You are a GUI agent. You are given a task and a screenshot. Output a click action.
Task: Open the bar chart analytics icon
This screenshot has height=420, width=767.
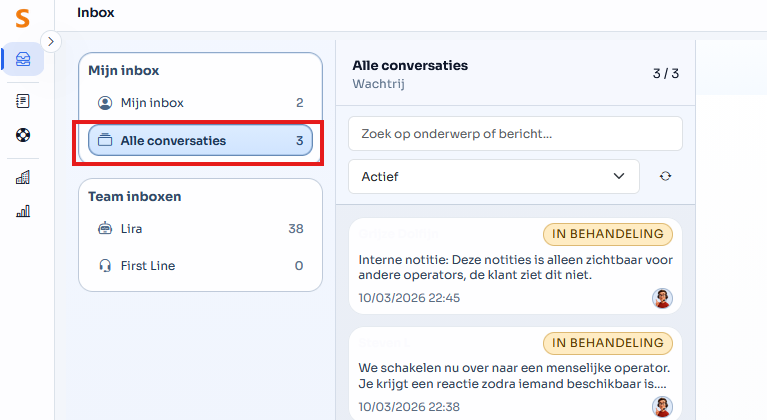[22, 211]
